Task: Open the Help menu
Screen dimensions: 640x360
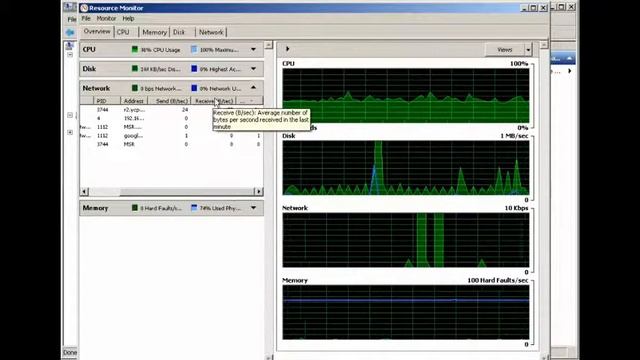Action: (128, 18)
